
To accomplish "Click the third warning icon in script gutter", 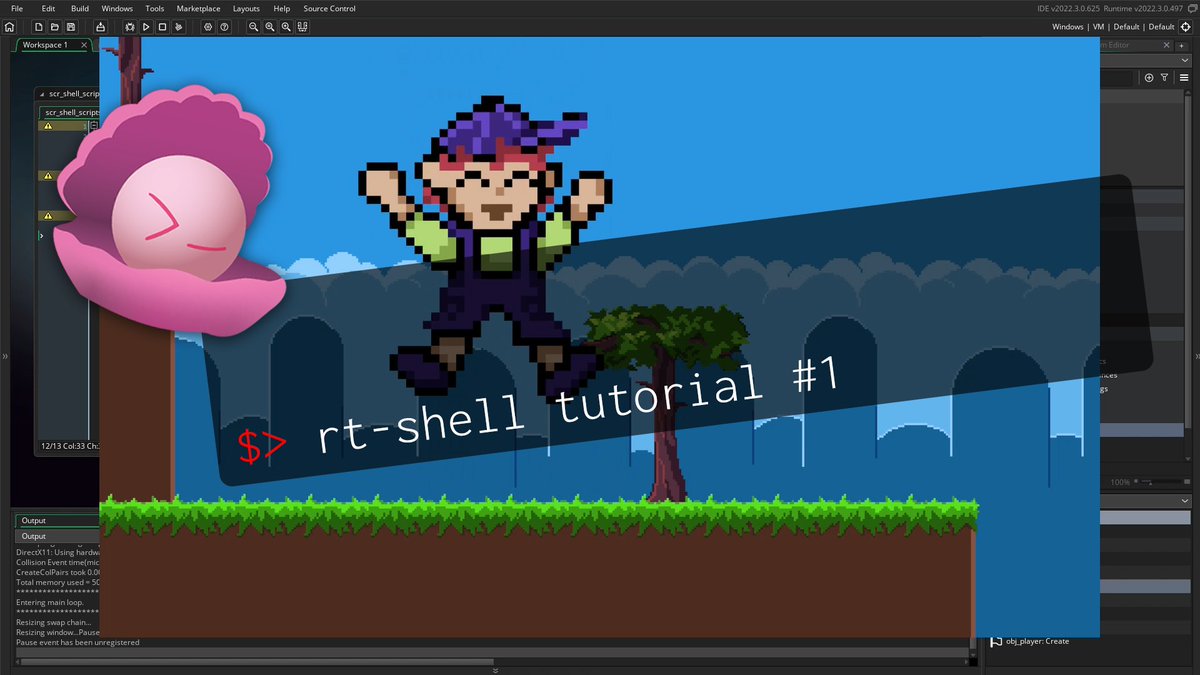I will [46, 215].
